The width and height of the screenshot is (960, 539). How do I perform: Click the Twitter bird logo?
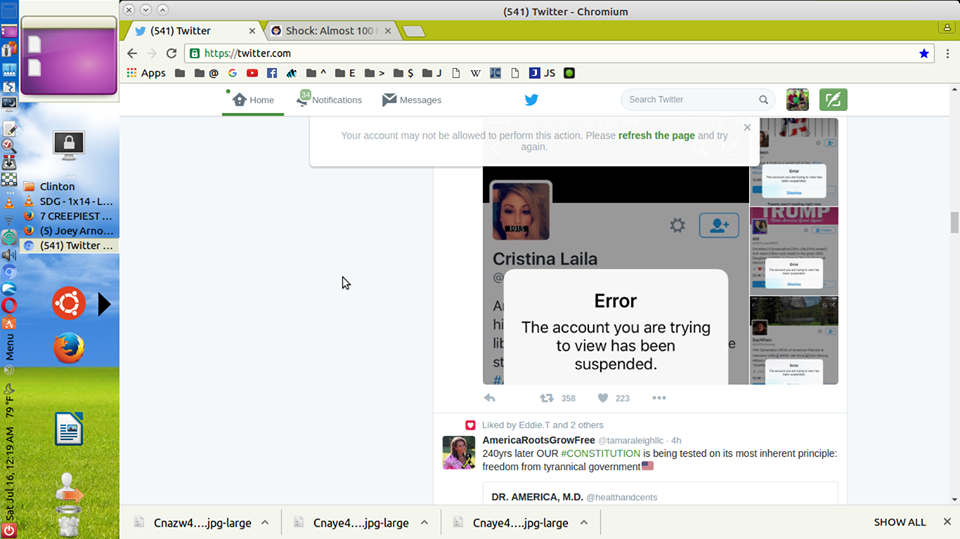click(x=531, y=100)
